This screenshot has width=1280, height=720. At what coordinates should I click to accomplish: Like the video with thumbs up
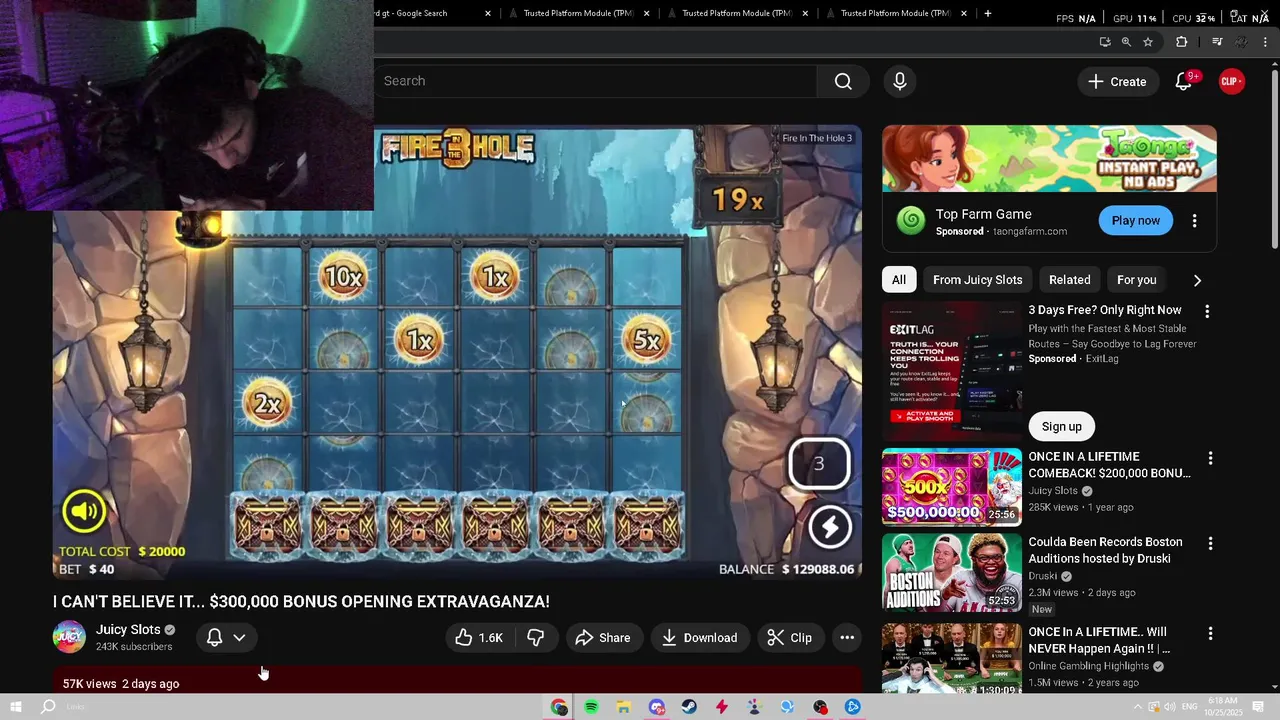click(479, 638)
